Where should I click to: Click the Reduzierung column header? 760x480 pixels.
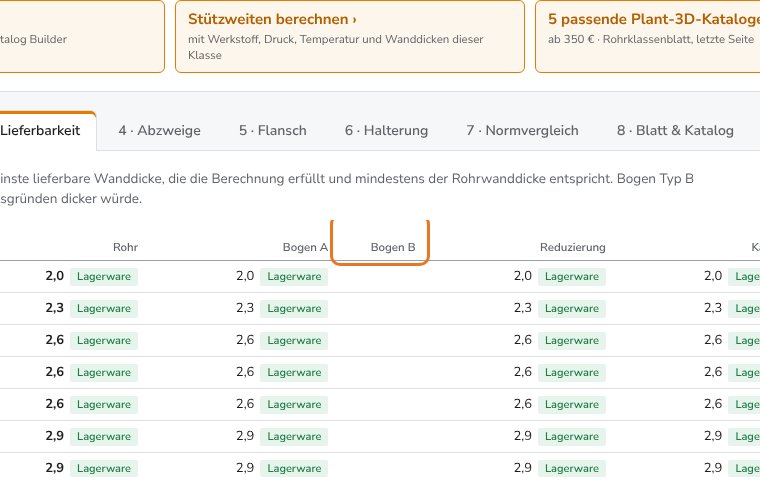(x=573, y=247)
